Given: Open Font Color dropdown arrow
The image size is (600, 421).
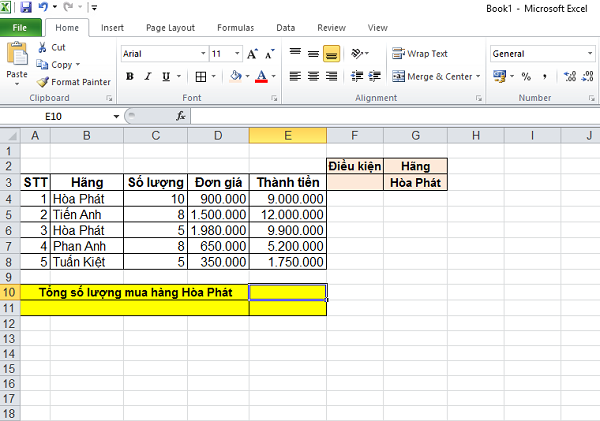Looking at the screenshot, I should (x=274, y=77).
